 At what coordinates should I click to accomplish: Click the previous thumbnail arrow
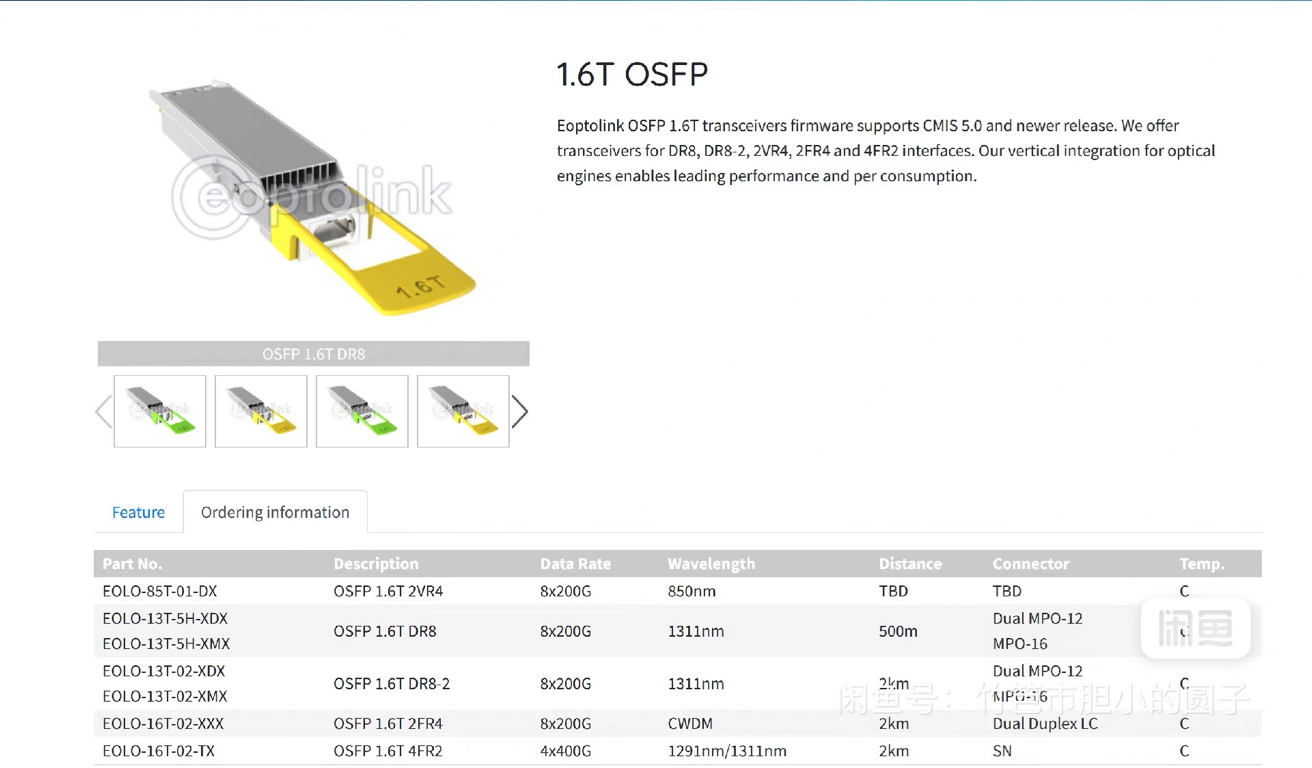pyautogui.click(x=103, y=411)
